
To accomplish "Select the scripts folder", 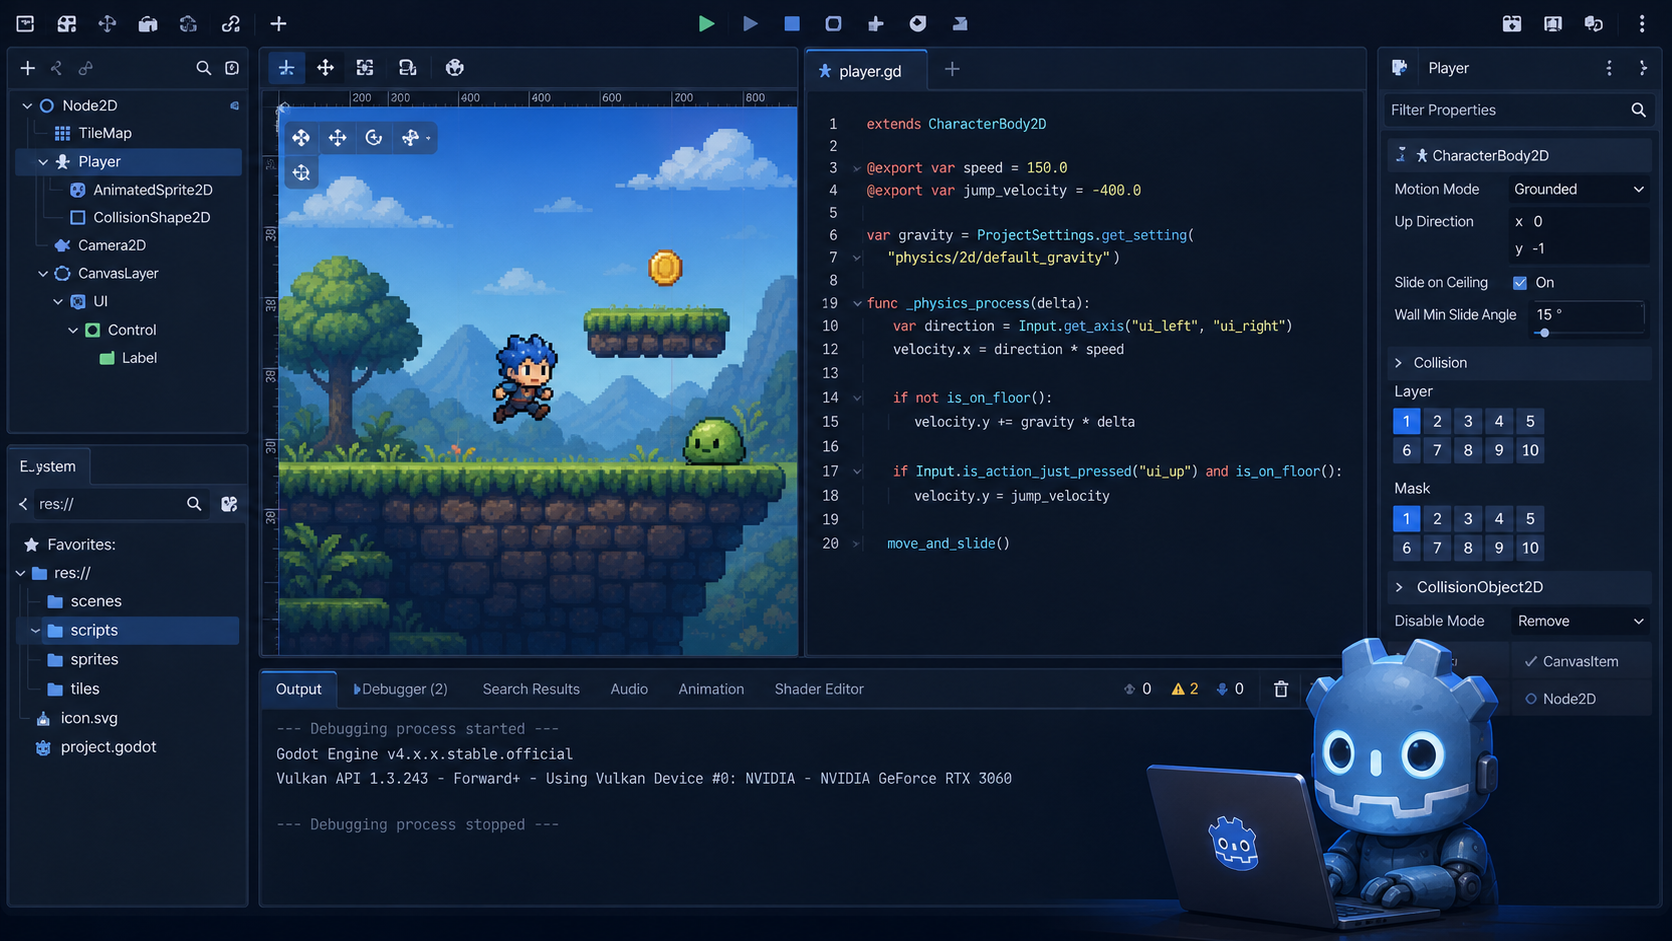I will point(129,630).
